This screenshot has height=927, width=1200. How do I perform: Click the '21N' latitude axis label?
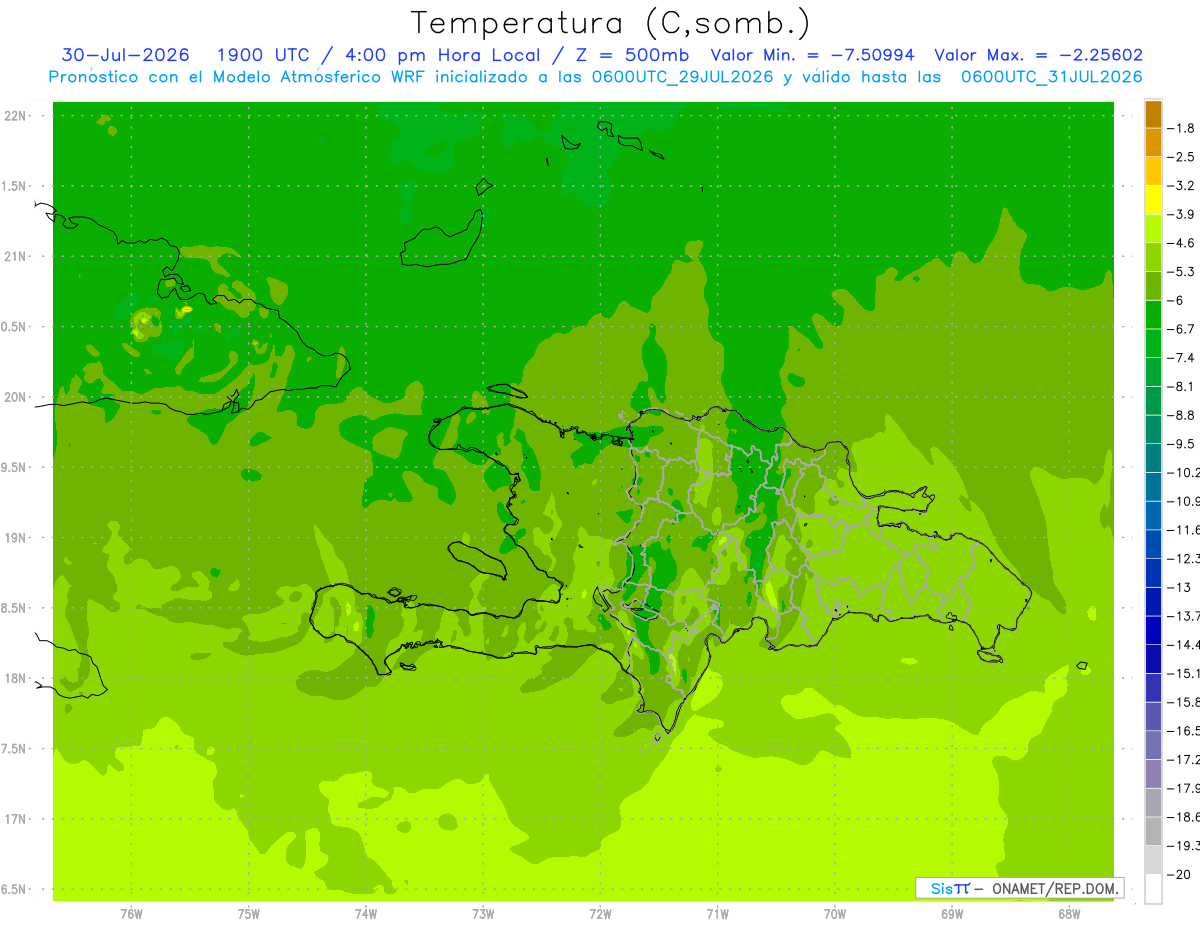coord(17,257)
